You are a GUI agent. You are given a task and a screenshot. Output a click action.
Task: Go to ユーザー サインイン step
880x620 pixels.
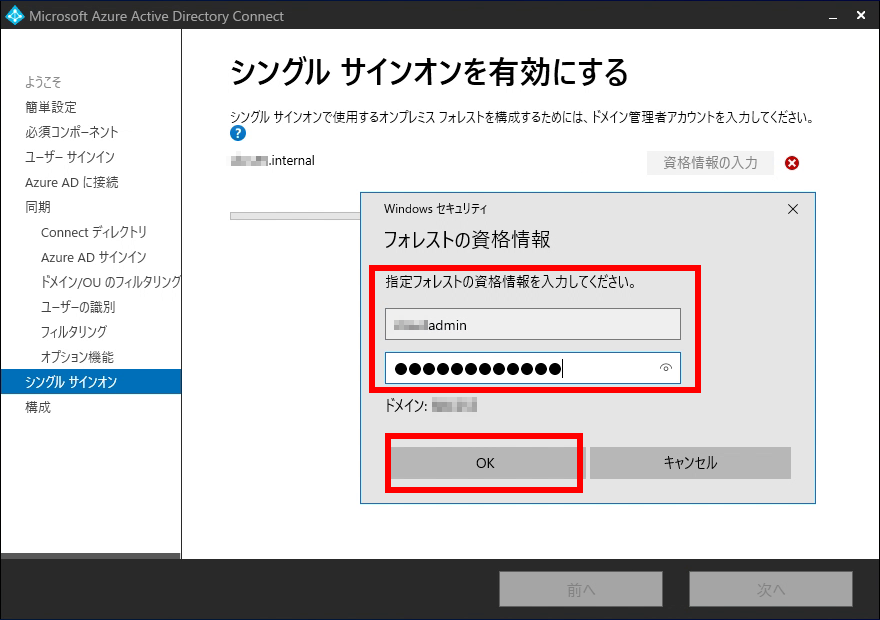70,157
